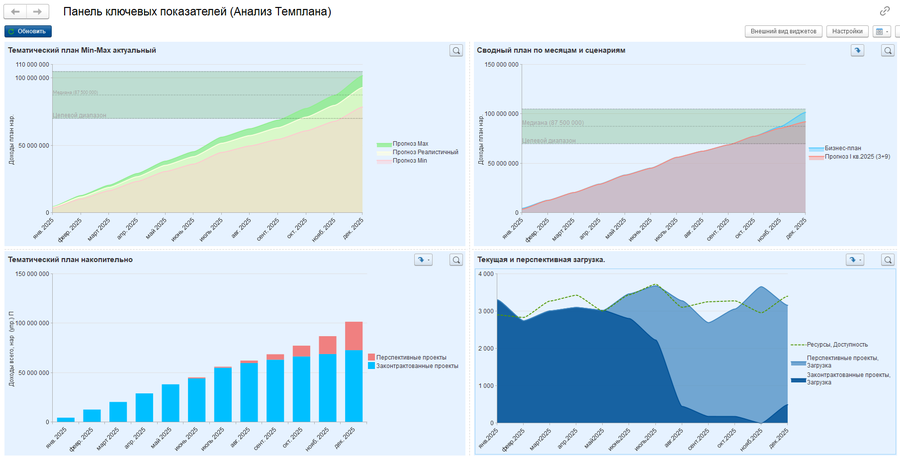Click magnifier on 'Текущая и перспективная загрузка' widget
The height and width of the screenshot is (459, 900).
tap(888, 260)
